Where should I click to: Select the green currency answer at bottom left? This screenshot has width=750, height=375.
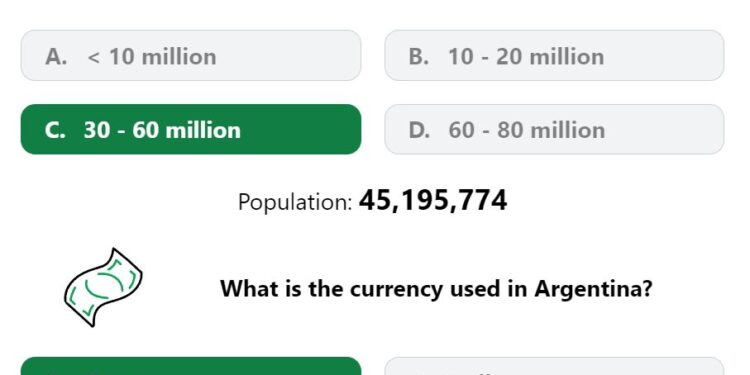(x=191, y=366)
